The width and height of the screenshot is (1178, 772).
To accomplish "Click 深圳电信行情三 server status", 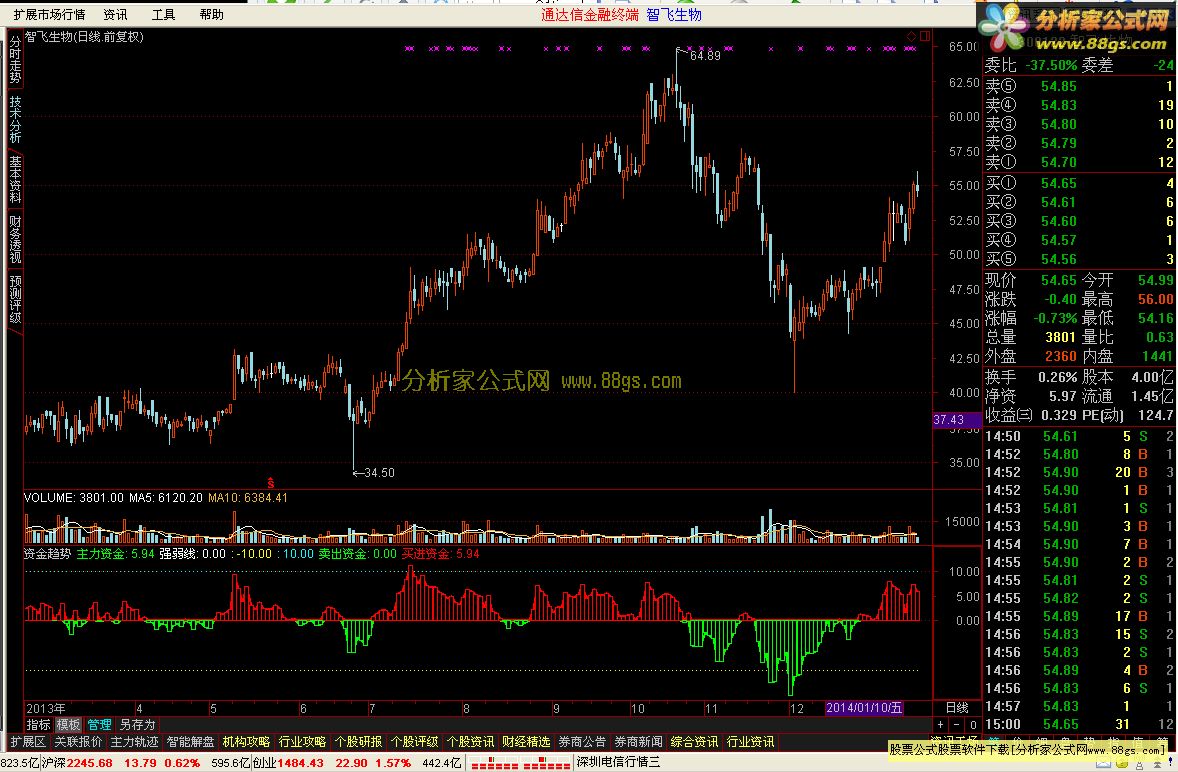I will click(x=618, y=763).
